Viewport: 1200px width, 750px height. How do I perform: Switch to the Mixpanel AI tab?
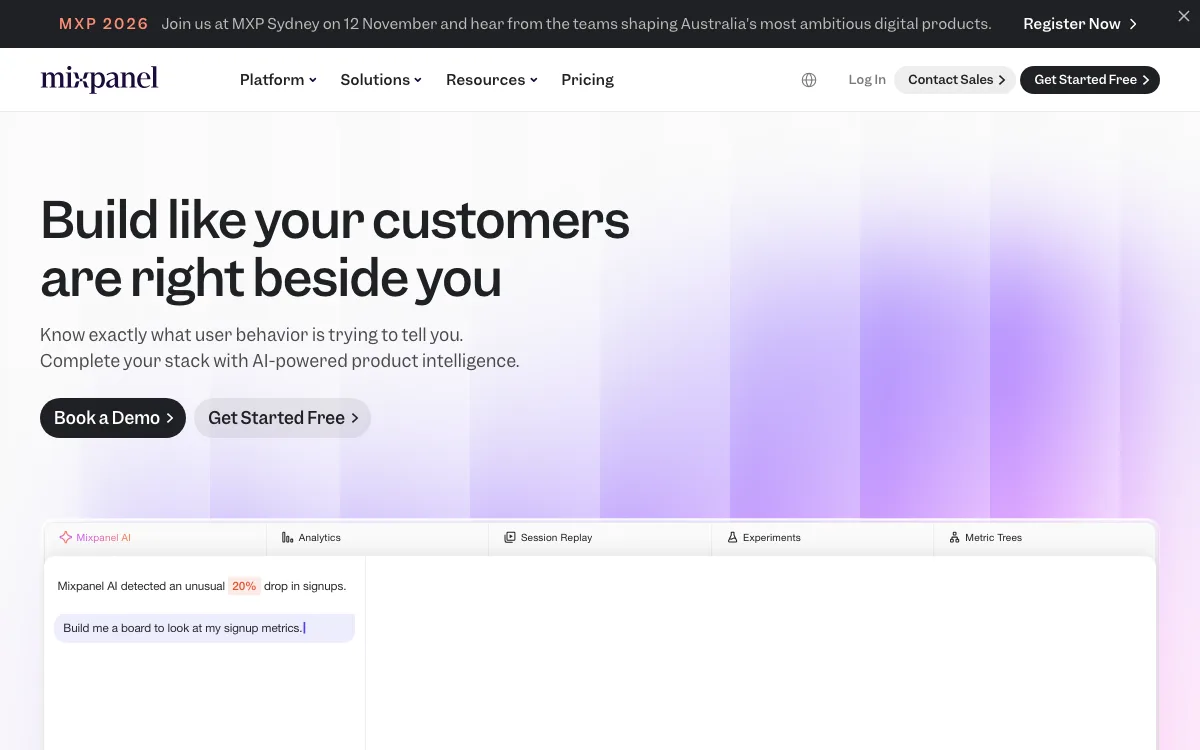tap(155, 537)
